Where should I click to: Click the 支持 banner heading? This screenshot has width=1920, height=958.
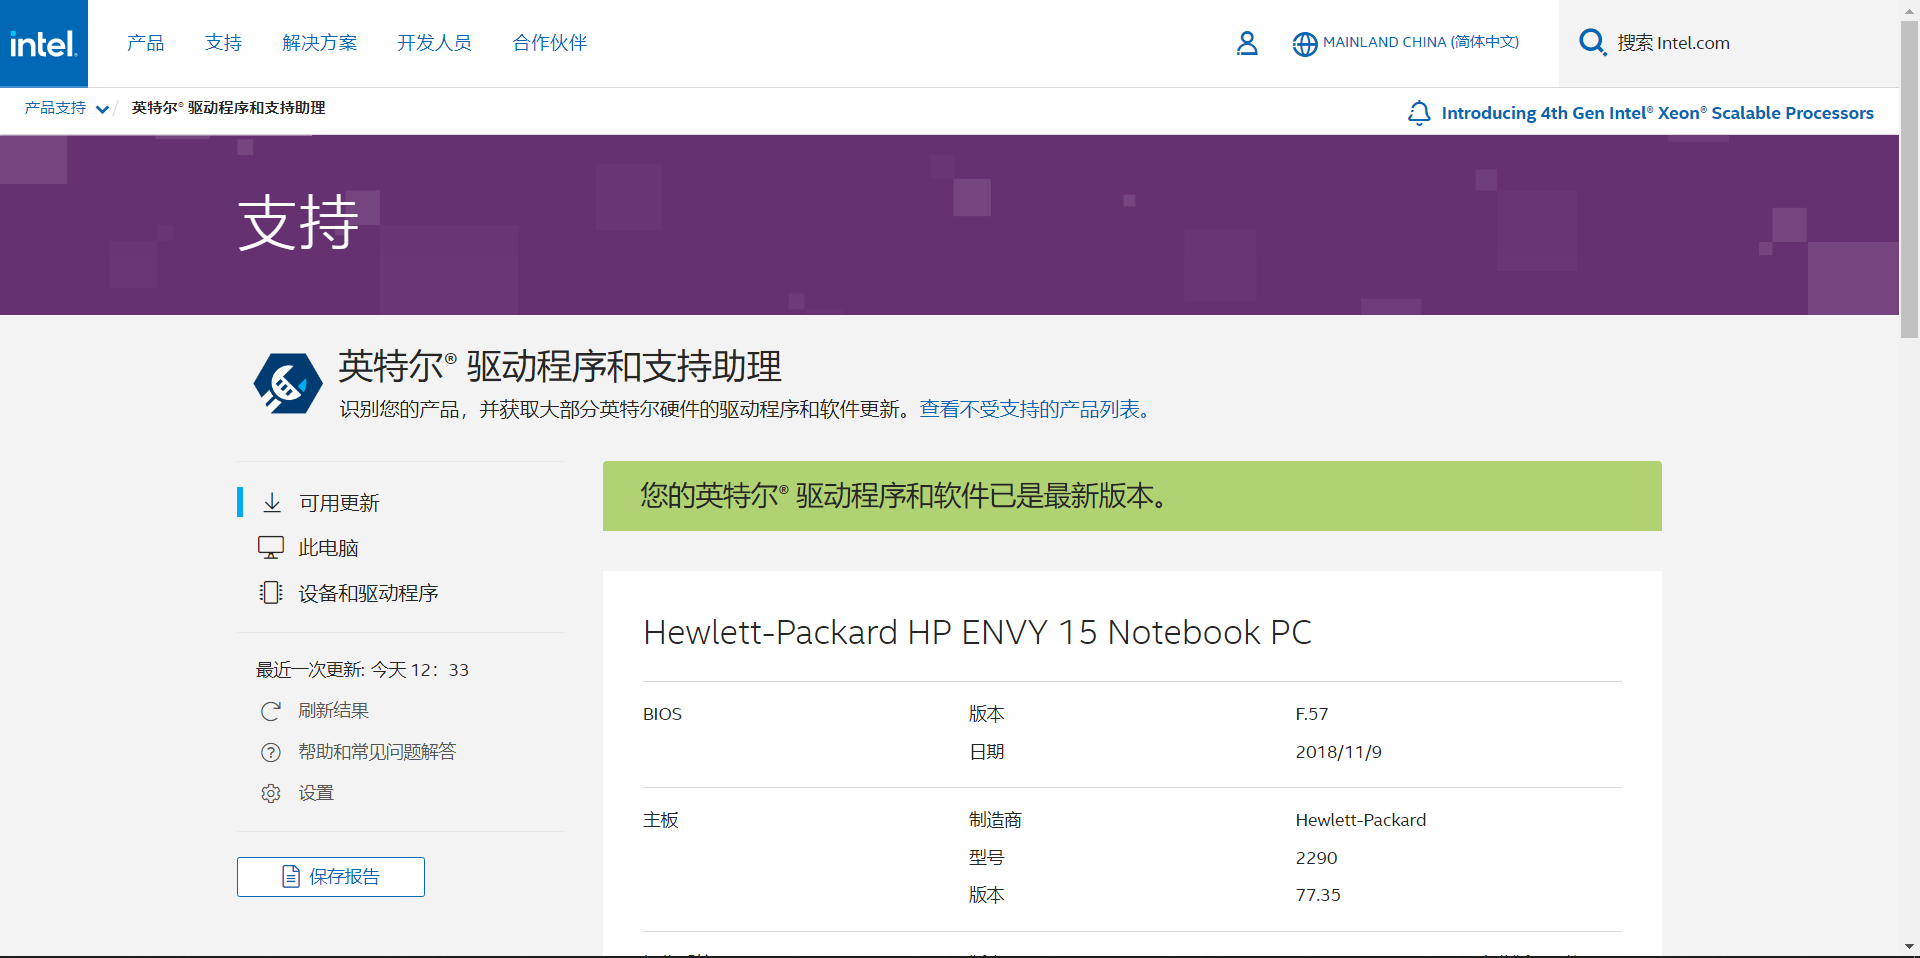pos(298,222)
